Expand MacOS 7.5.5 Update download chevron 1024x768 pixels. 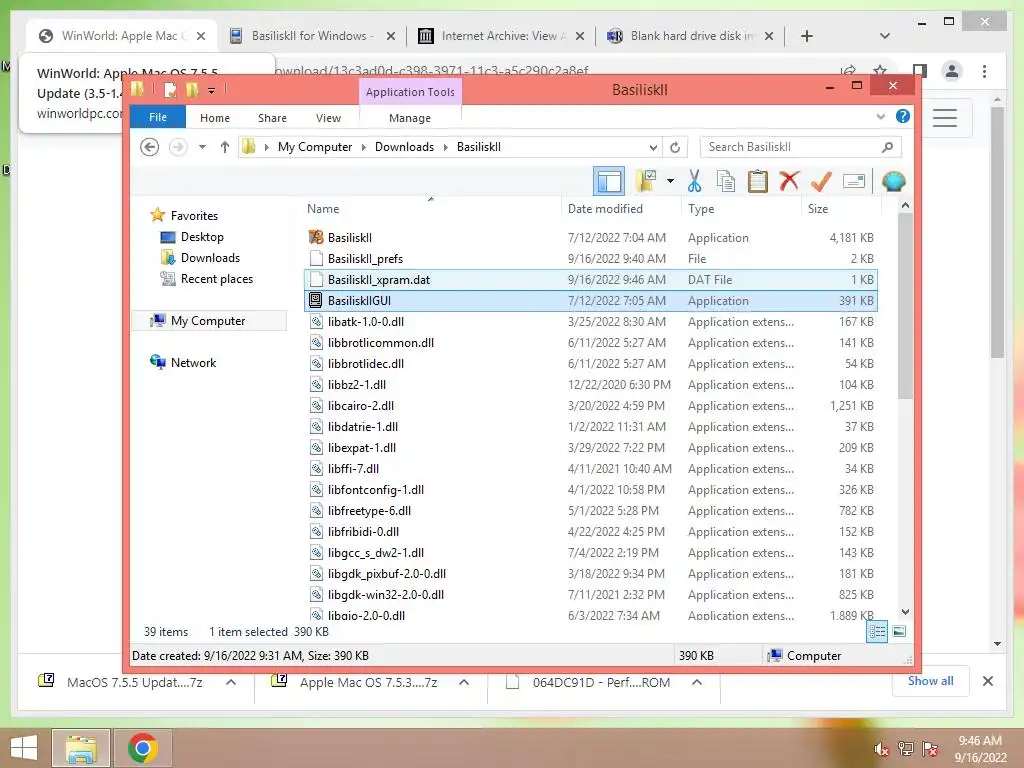231,682
